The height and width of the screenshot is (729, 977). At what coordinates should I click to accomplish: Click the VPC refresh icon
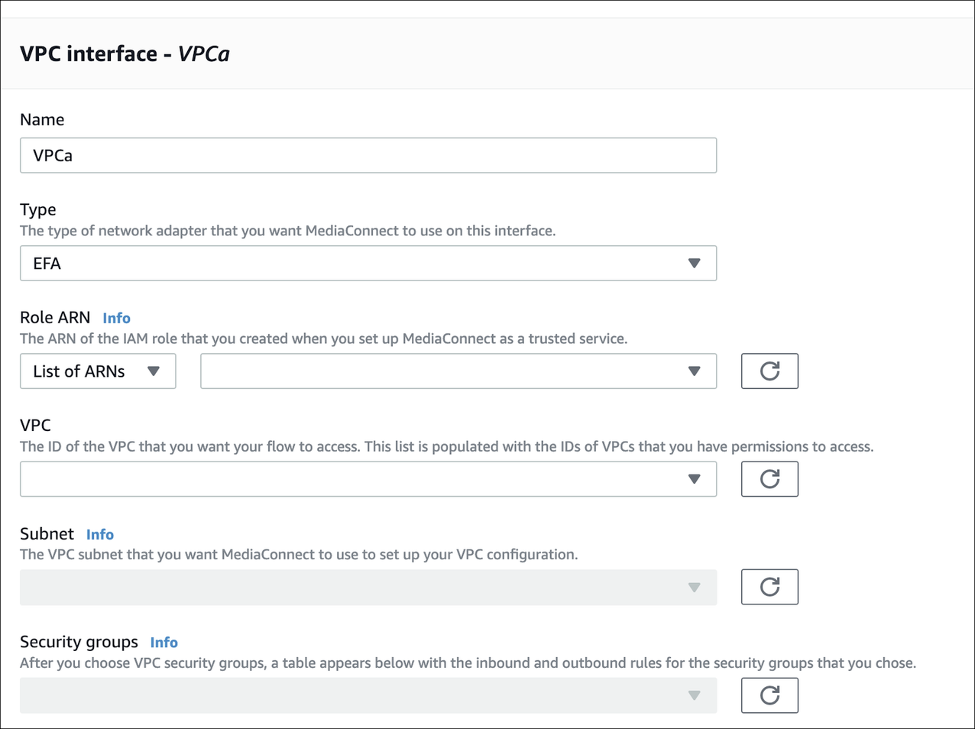click(x=769, y=479)
